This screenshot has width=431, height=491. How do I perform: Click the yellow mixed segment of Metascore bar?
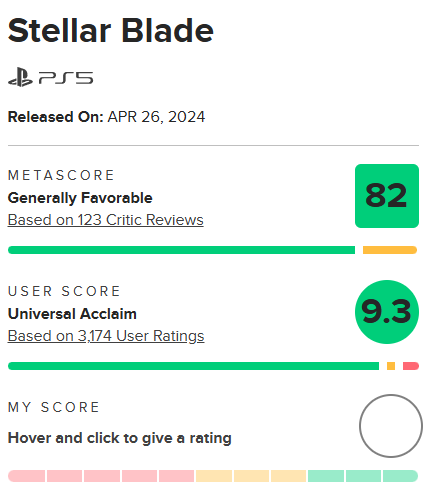390,250
